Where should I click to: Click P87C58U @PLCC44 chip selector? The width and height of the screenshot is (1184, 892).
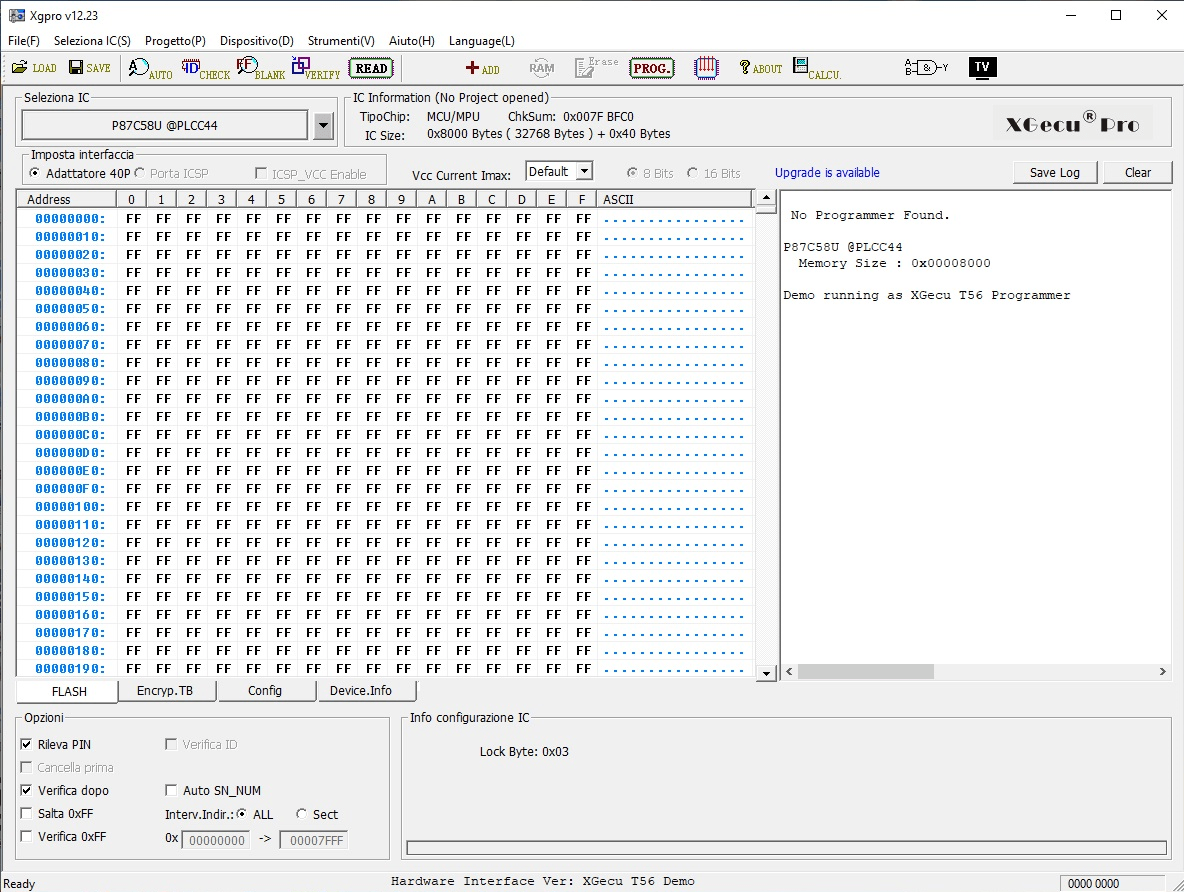165,125
